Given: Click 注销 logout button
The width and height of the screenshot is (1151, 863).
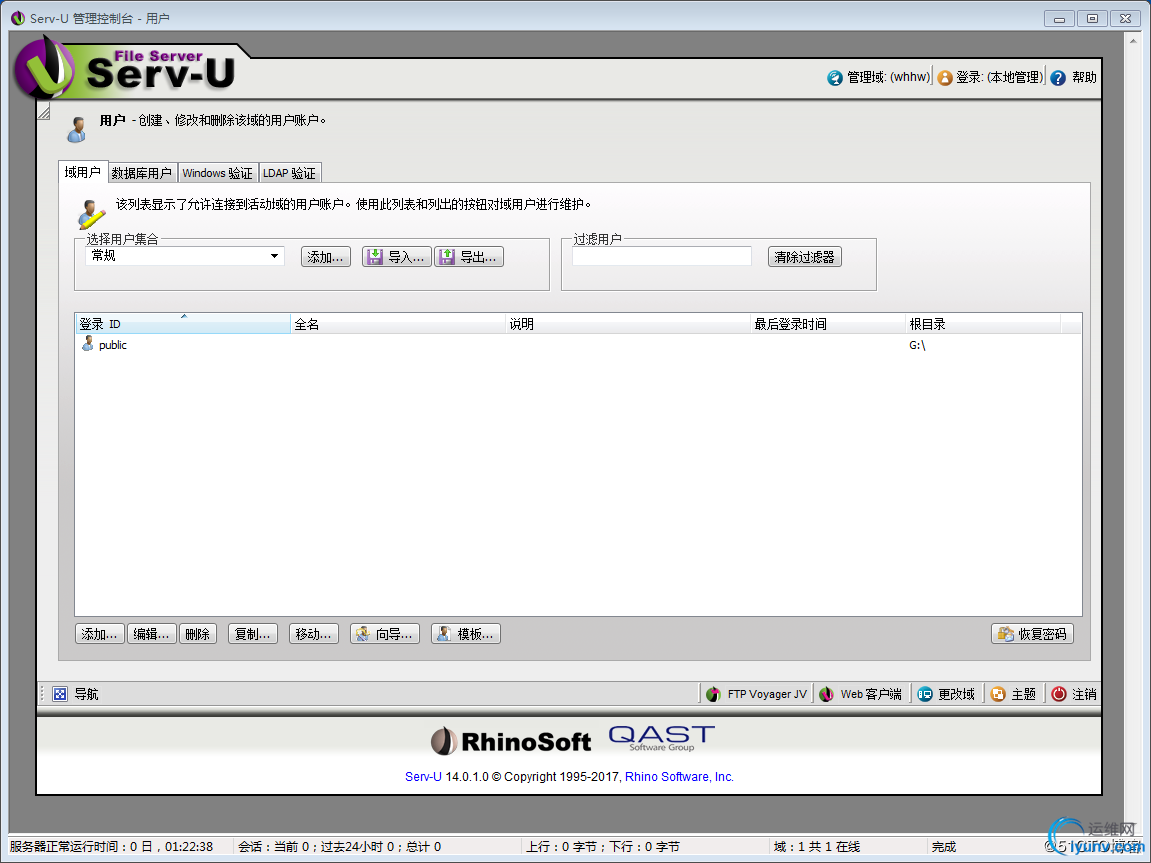Looking at the screenshot, I should (x=1073, y=694).
